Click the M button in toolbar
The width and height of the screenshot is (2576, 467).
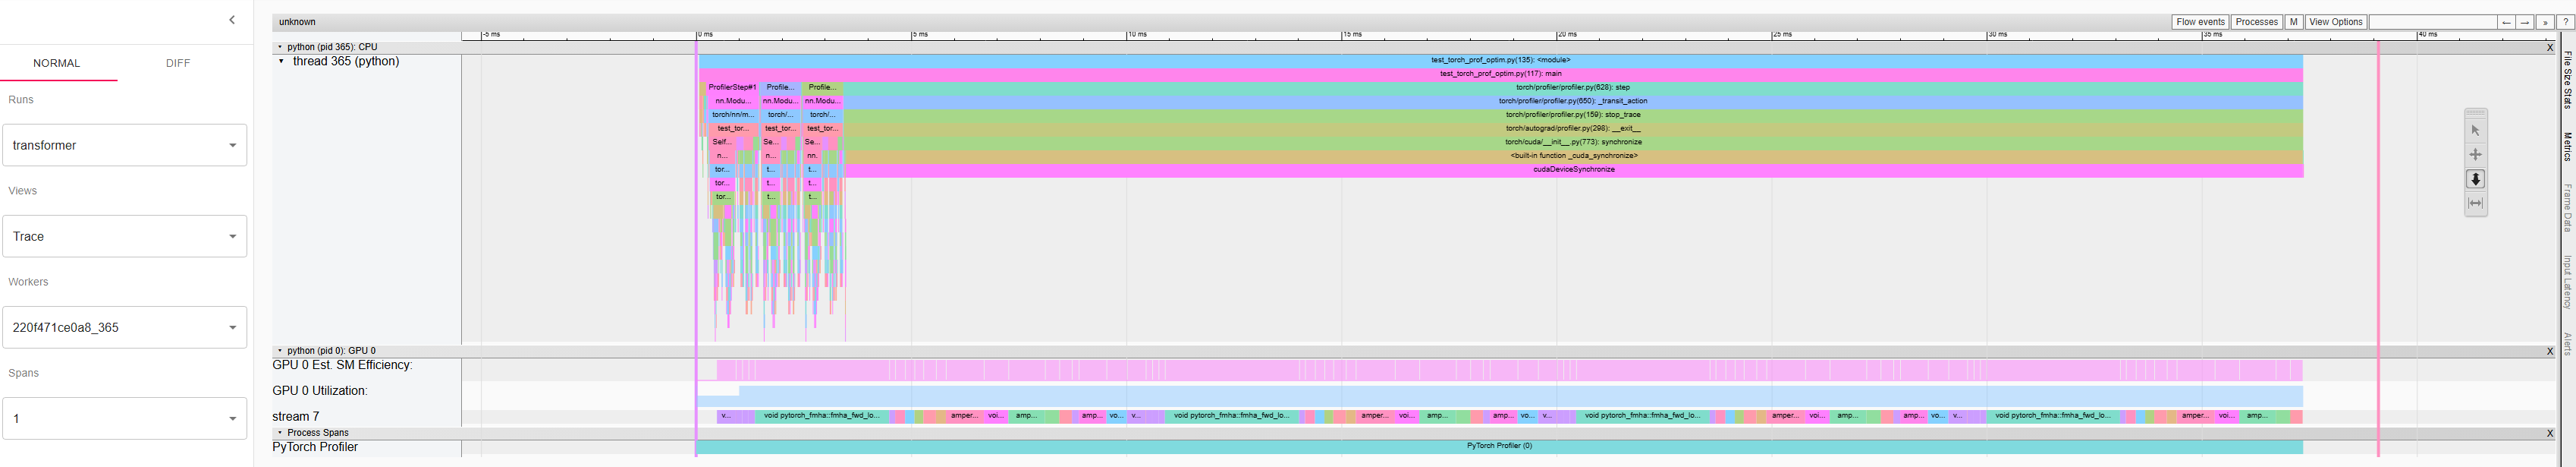click(x=2293, y=22)
